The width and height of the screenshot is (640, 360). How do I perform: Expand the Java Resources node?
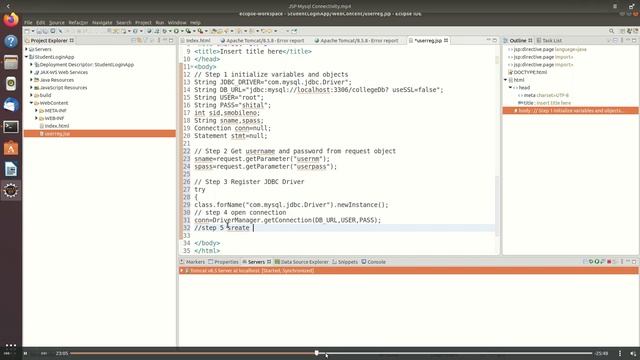pyautogui.click(x=31, y=80)
